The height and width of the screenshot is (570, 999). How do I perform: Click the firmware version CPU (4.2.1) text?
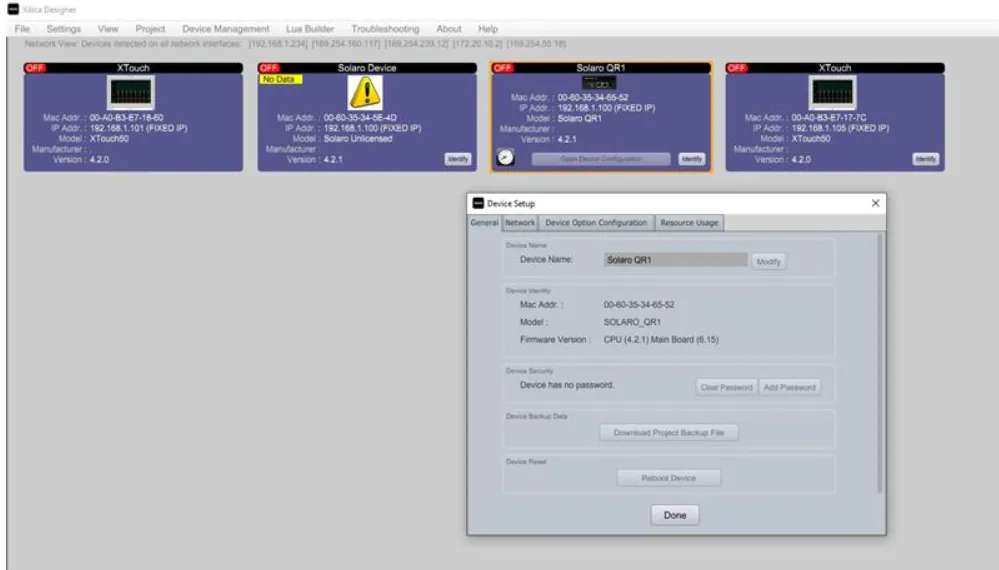(661, 339)
